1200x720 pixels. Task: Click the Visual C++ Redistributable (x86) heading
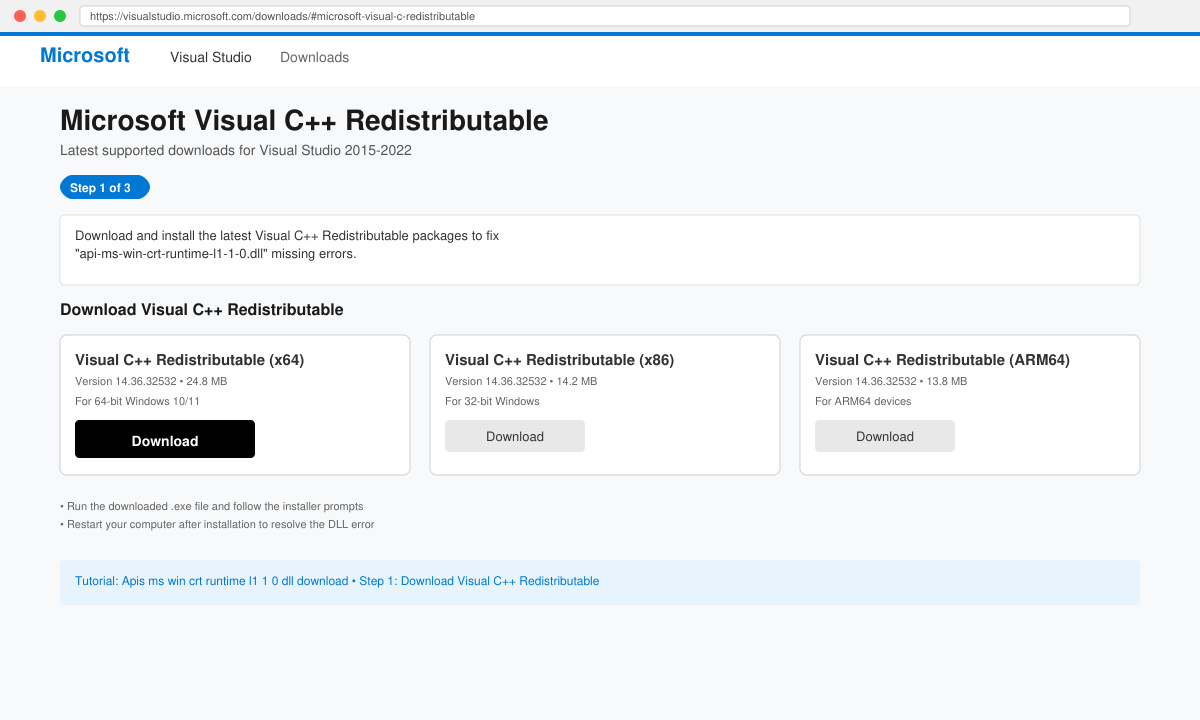click(x=560, y=360)
